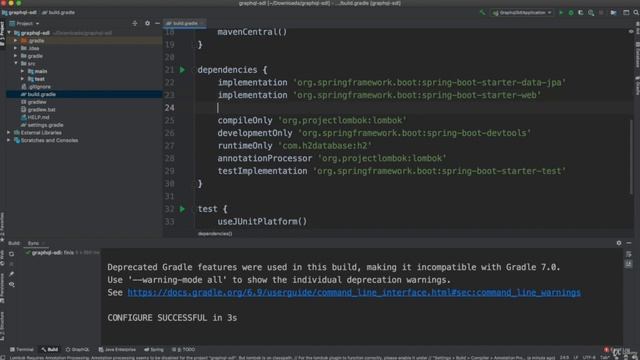Run with coverage from the main toolbar
The image size is (640, 360).
[x=580, y=13]
